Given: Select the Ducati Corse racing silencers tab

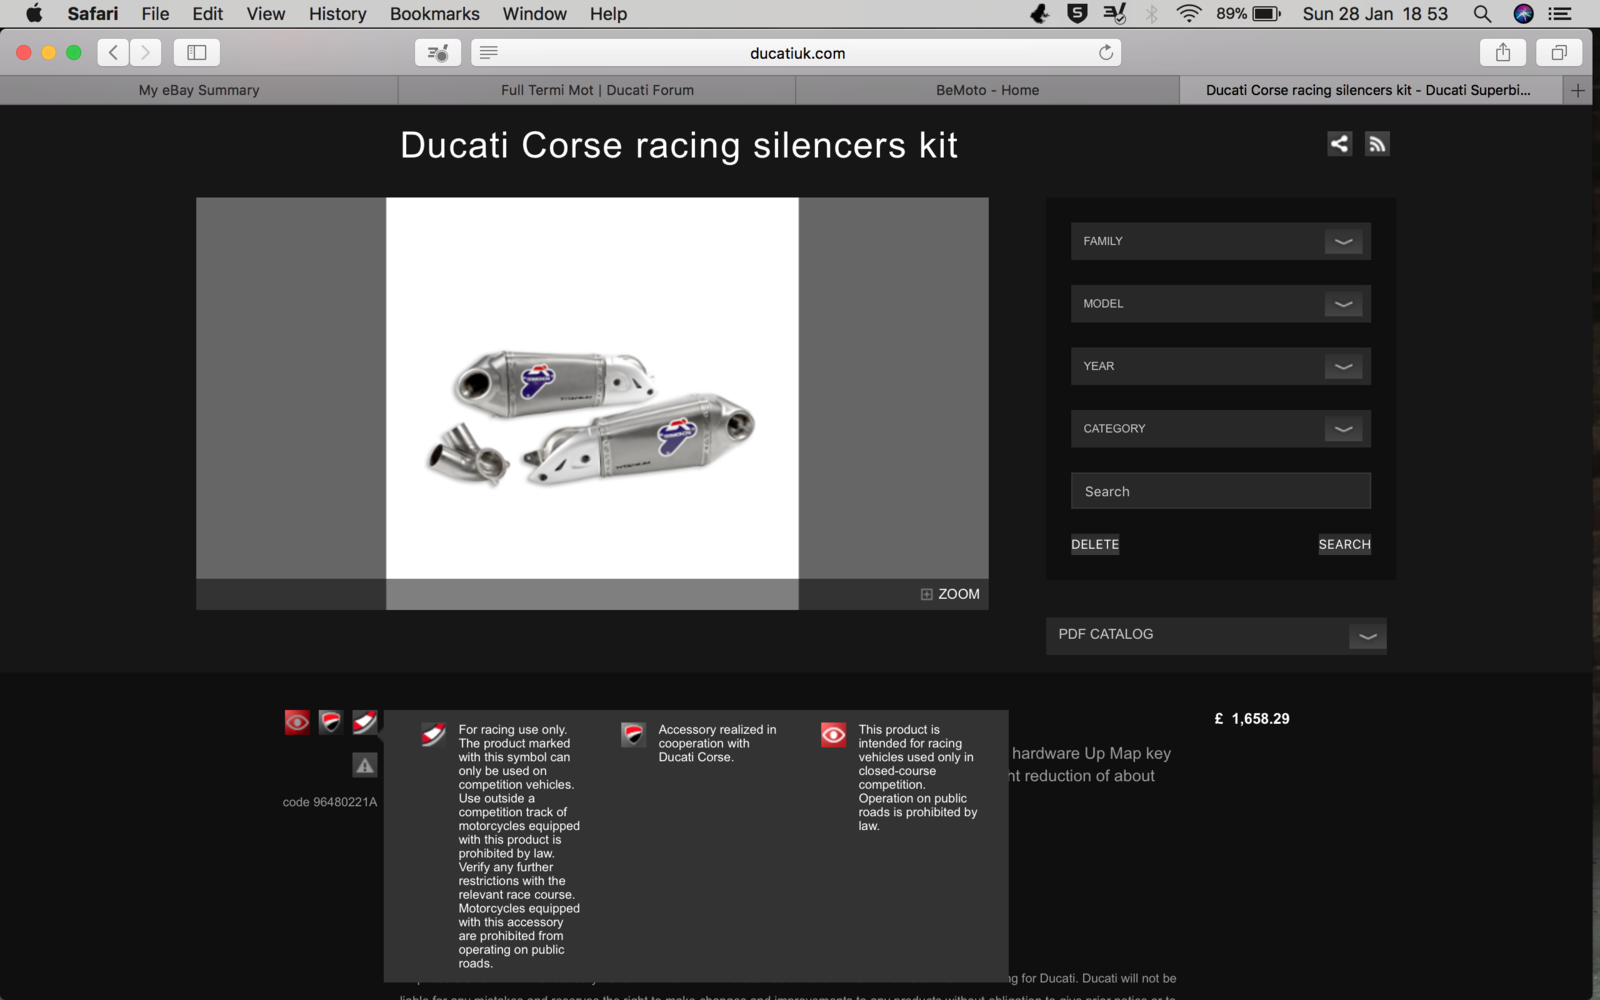Looking at the screenshot, I should (x=1370, y=90).
